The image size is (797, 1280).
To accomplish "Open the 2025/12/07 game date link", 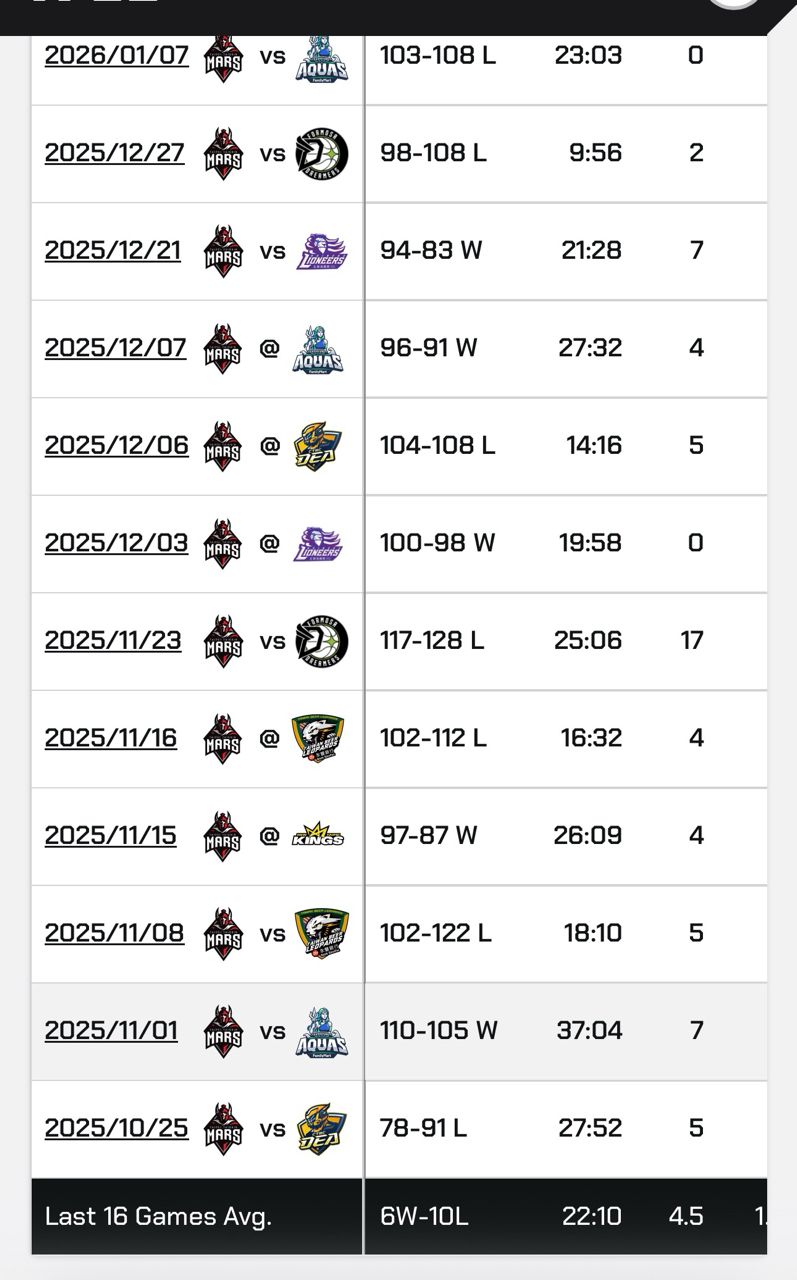I will tap(115, 347).
